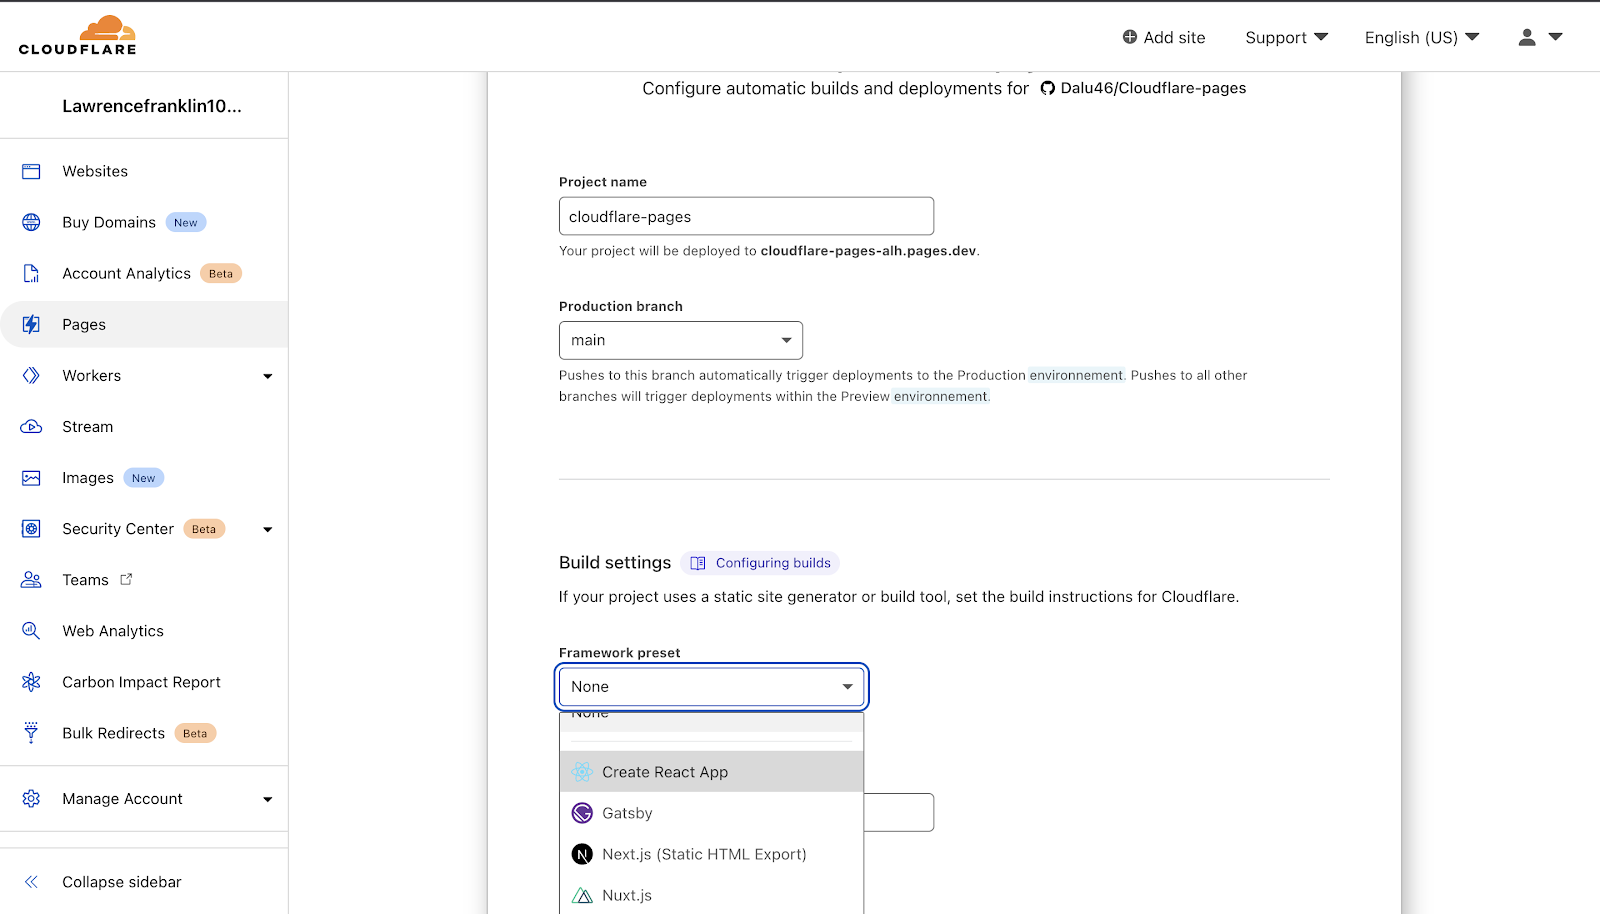Click the Teams external link icon

[x=126, y=579]
